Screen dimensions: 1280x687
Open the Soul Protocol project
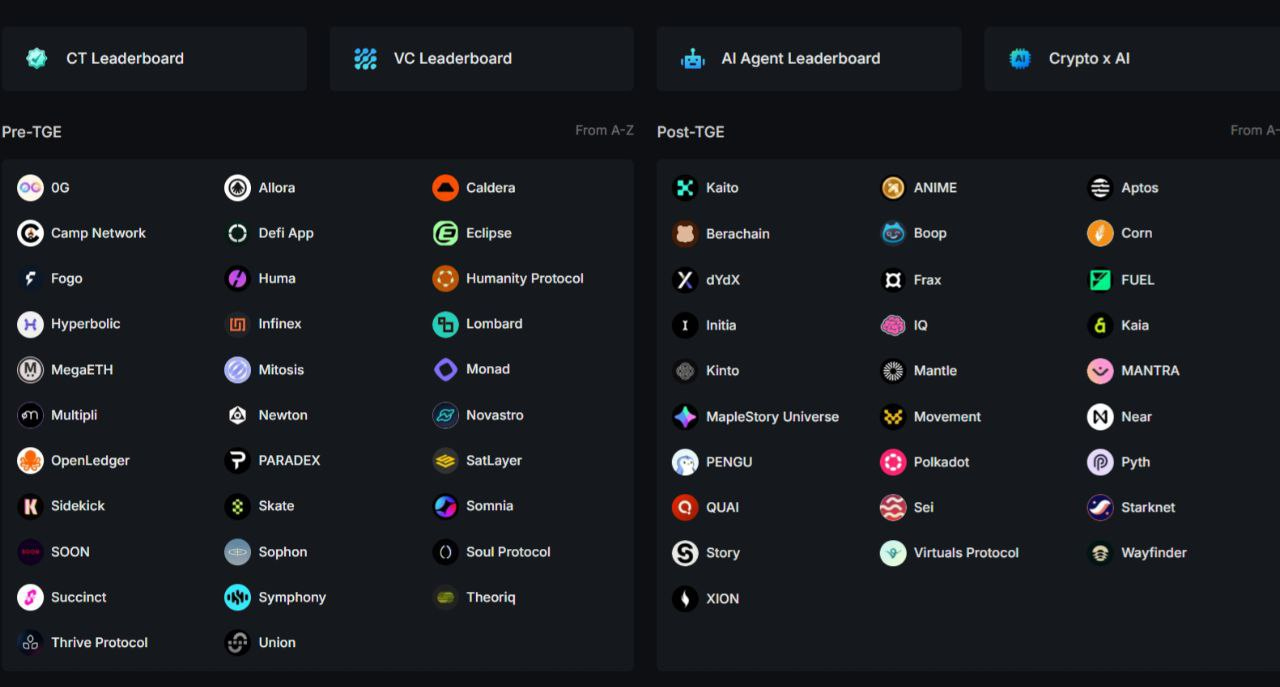click(492, 552)
